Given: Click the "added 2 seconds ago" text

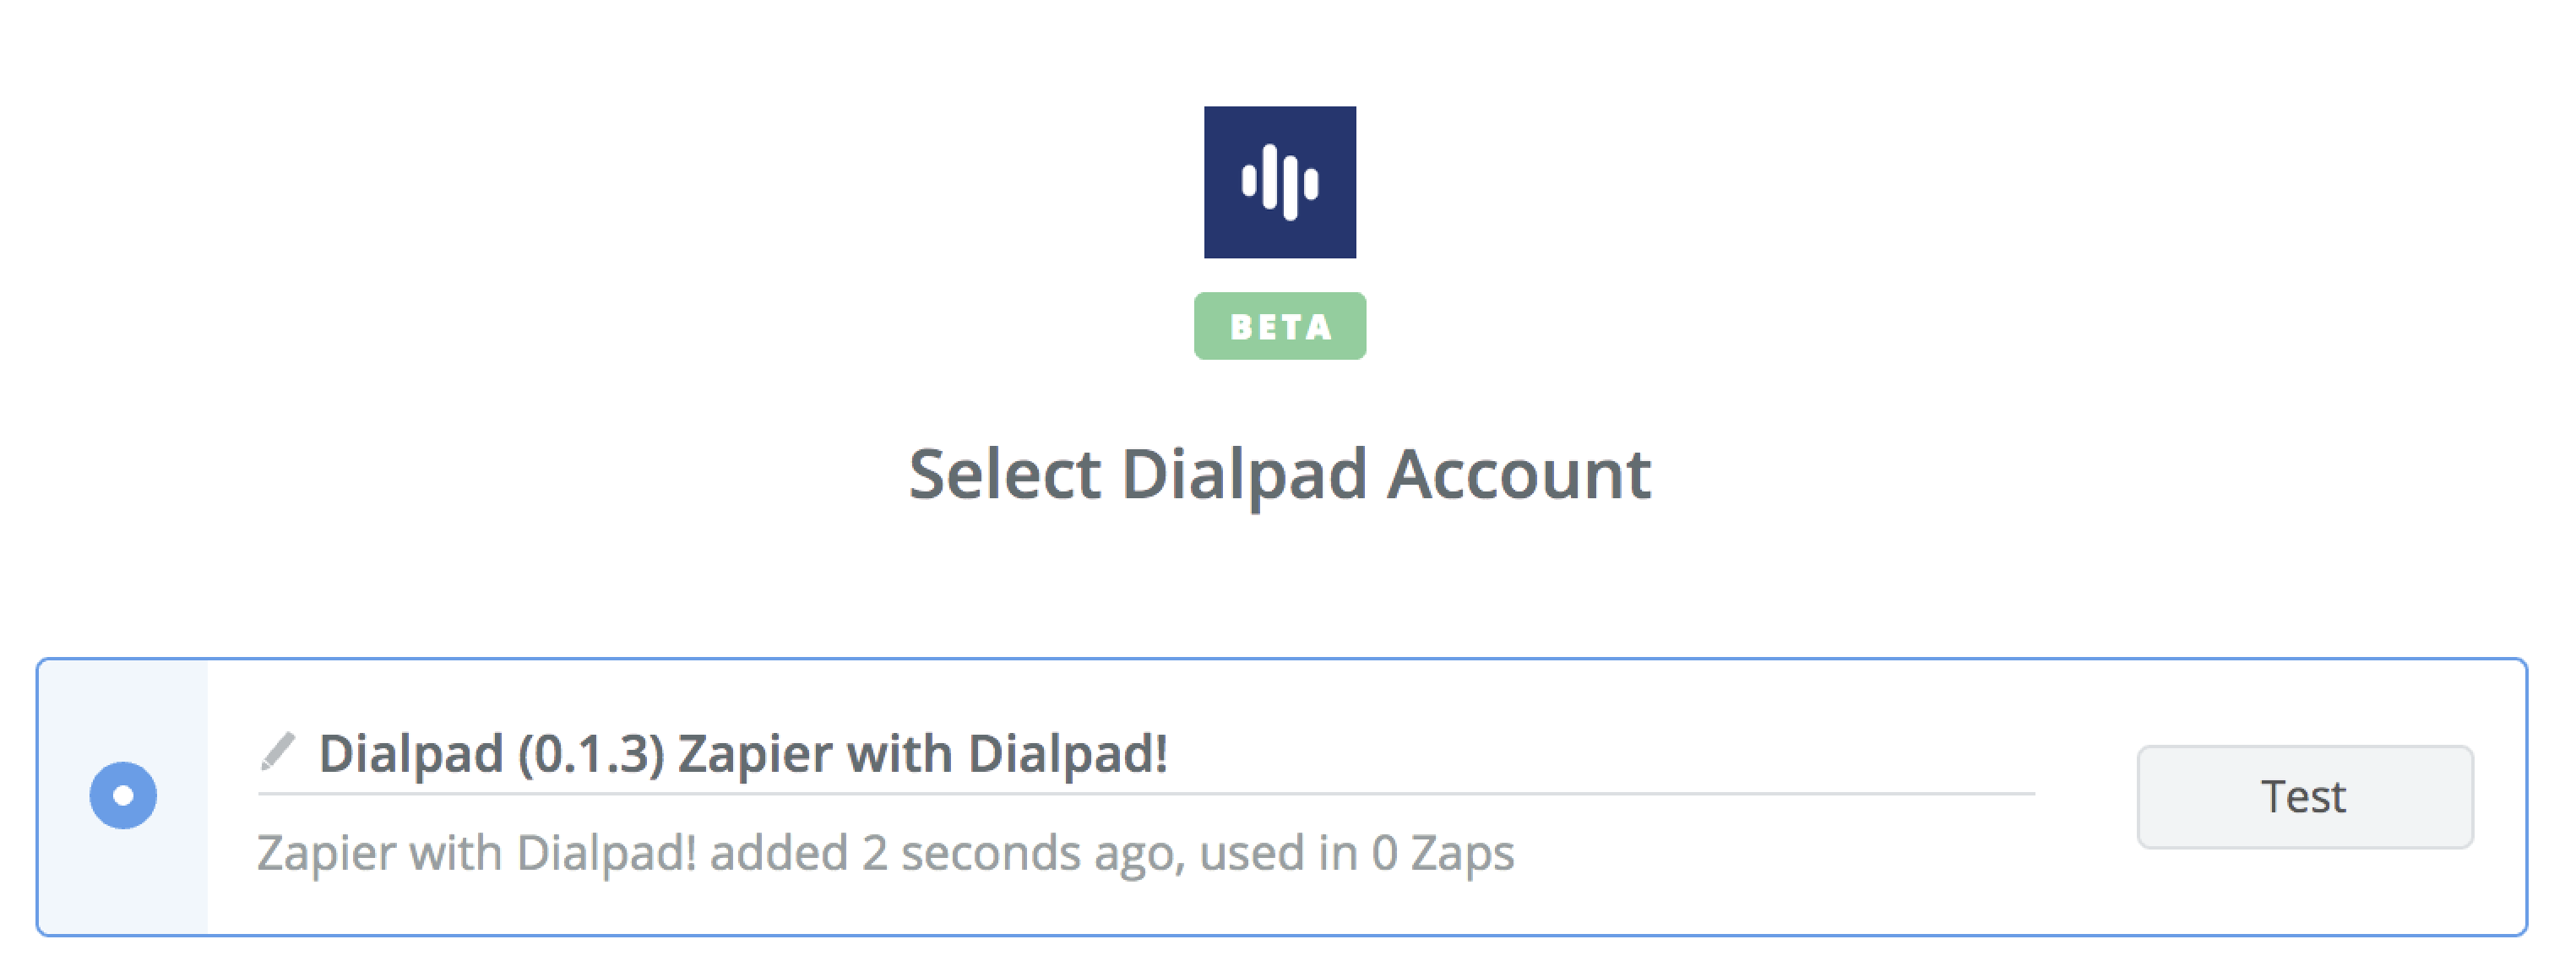Looking at the screenshot, I should [946, 854].
